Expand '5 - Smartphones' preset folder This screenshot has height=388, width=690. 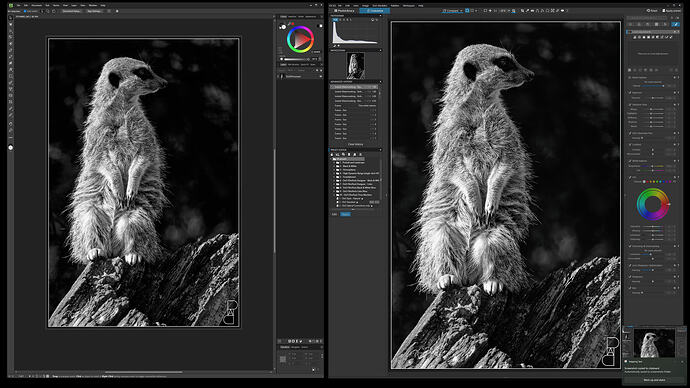(x=334, y=177)
